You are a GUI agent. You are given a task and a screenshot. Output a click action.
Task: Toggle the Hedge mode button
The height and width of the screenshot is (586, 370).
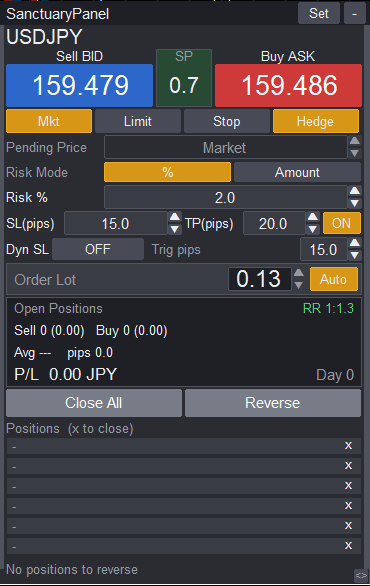316,121
